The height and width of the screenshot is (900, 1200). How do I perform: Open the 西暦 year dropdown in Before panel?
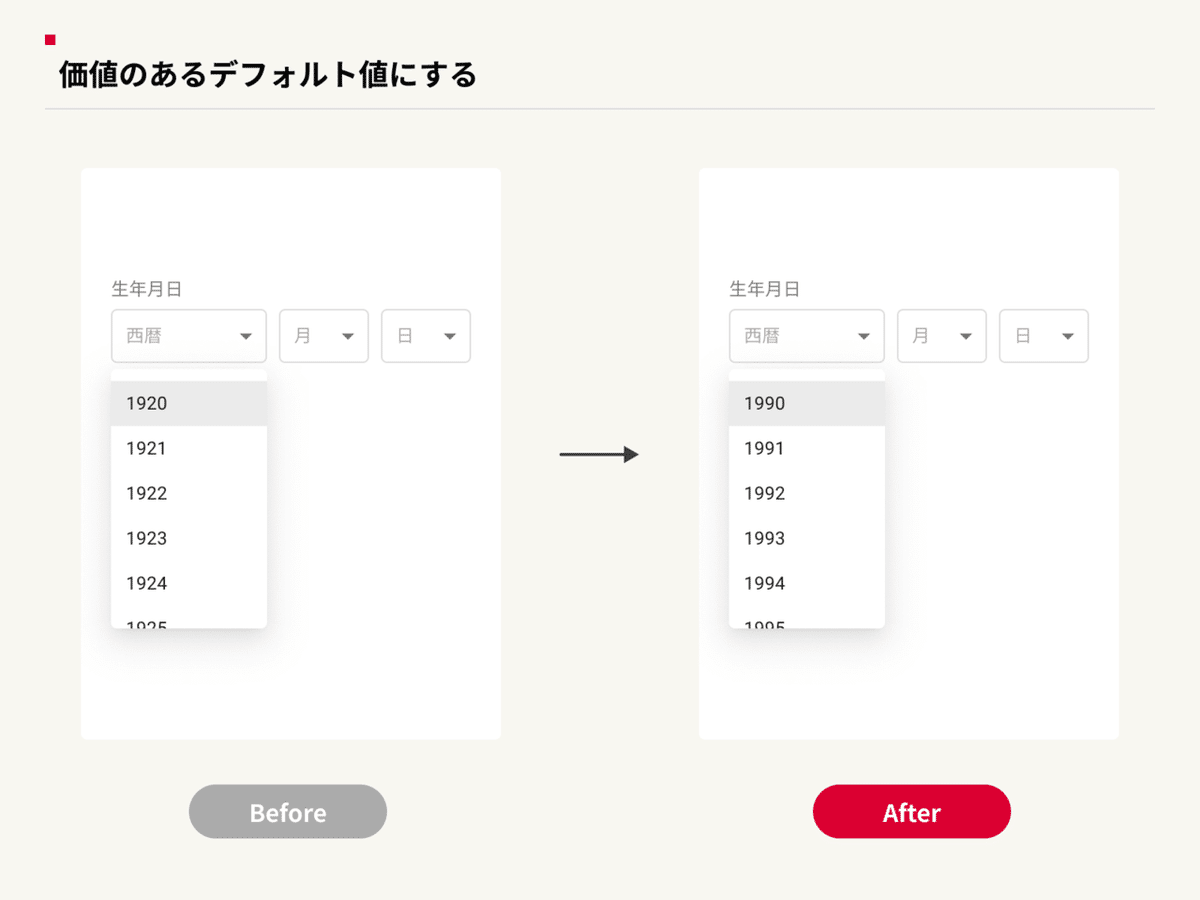[x=189, y=336]
